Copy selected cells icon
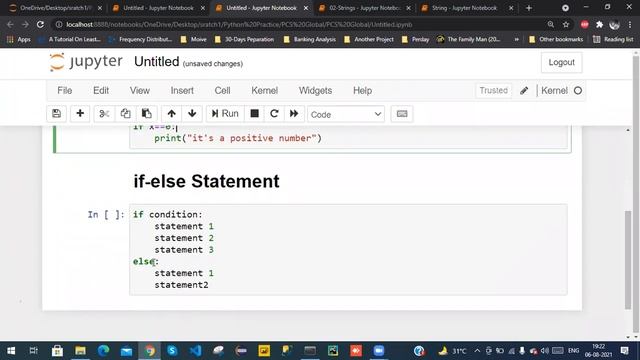The width and height of the screenshot is (640, 360). coord(125,114)
